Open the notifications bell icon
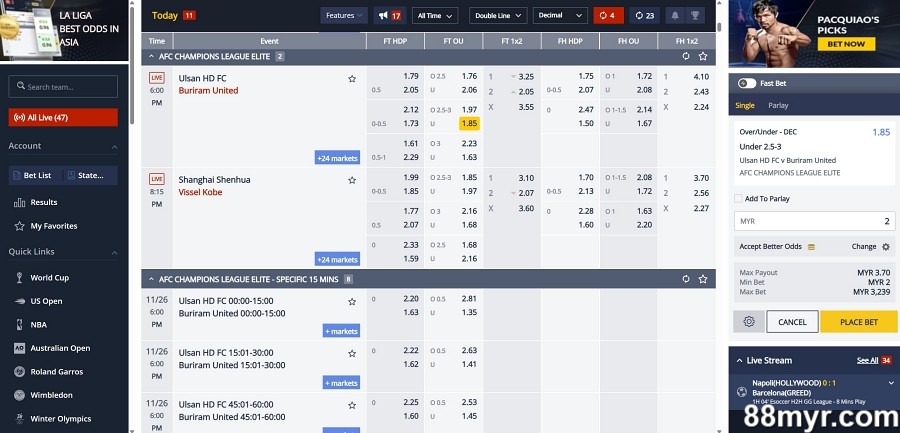Viewport: 900px width, 433px height. [x=675, y=16]
